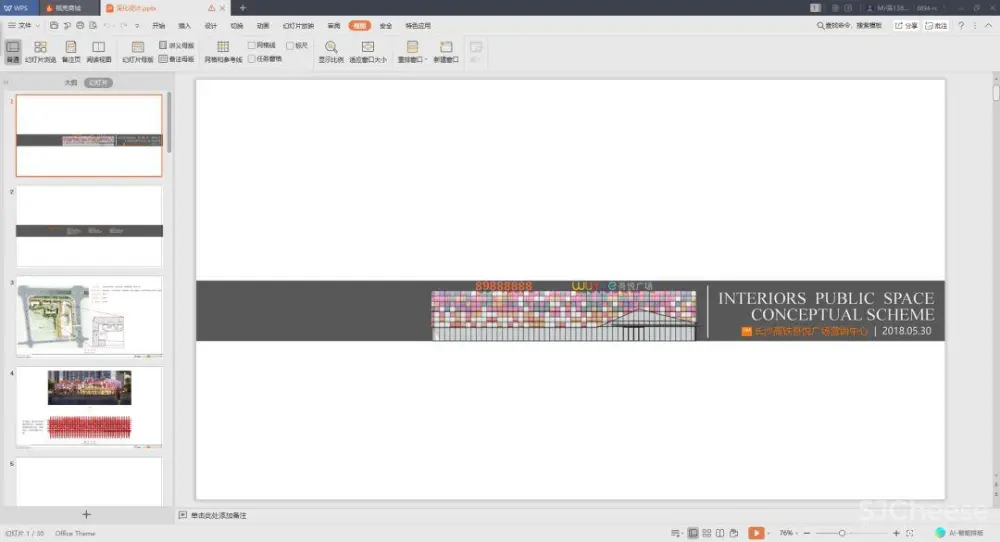The width and height of the screenshot is (1000, 542).
Task: Click the Fit to Window icon
Action: (367, 51)
